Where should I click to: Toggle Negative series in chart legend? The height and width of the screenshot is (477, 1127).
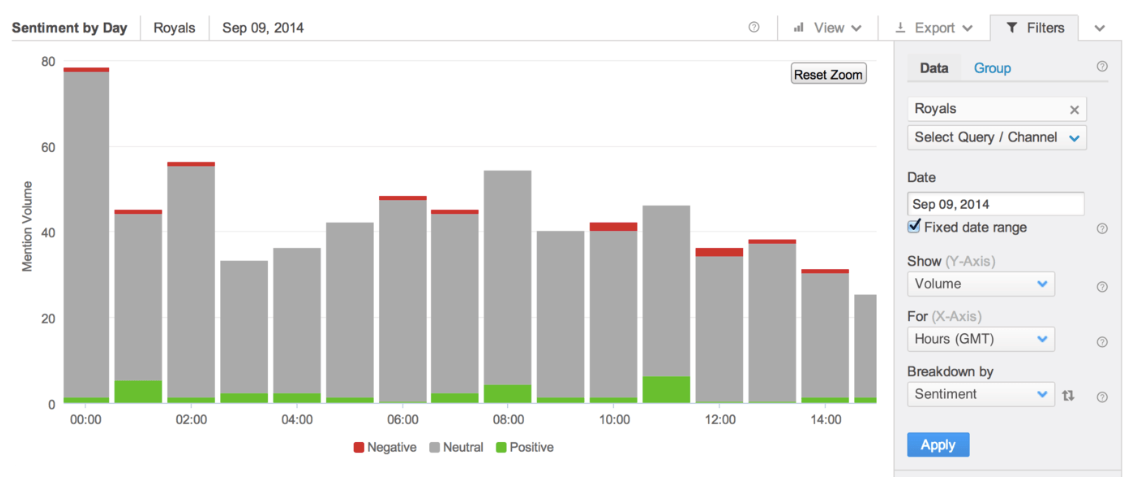coord(385,448)
